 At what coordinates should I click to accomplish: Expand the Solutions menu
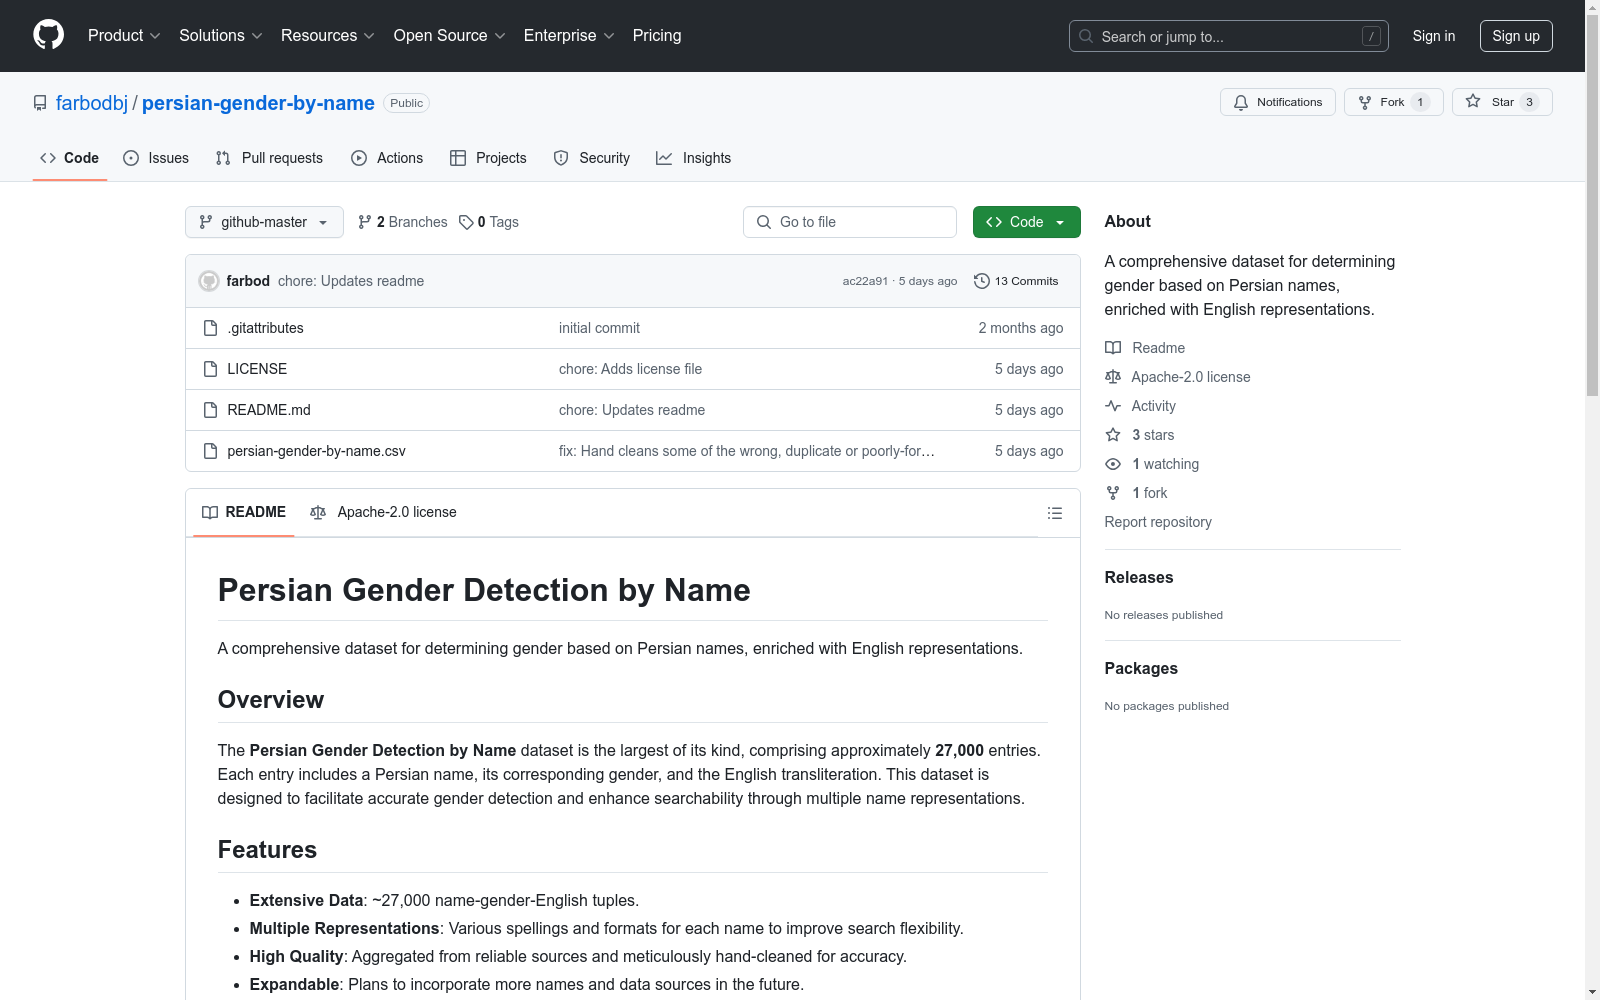(221, 35)
